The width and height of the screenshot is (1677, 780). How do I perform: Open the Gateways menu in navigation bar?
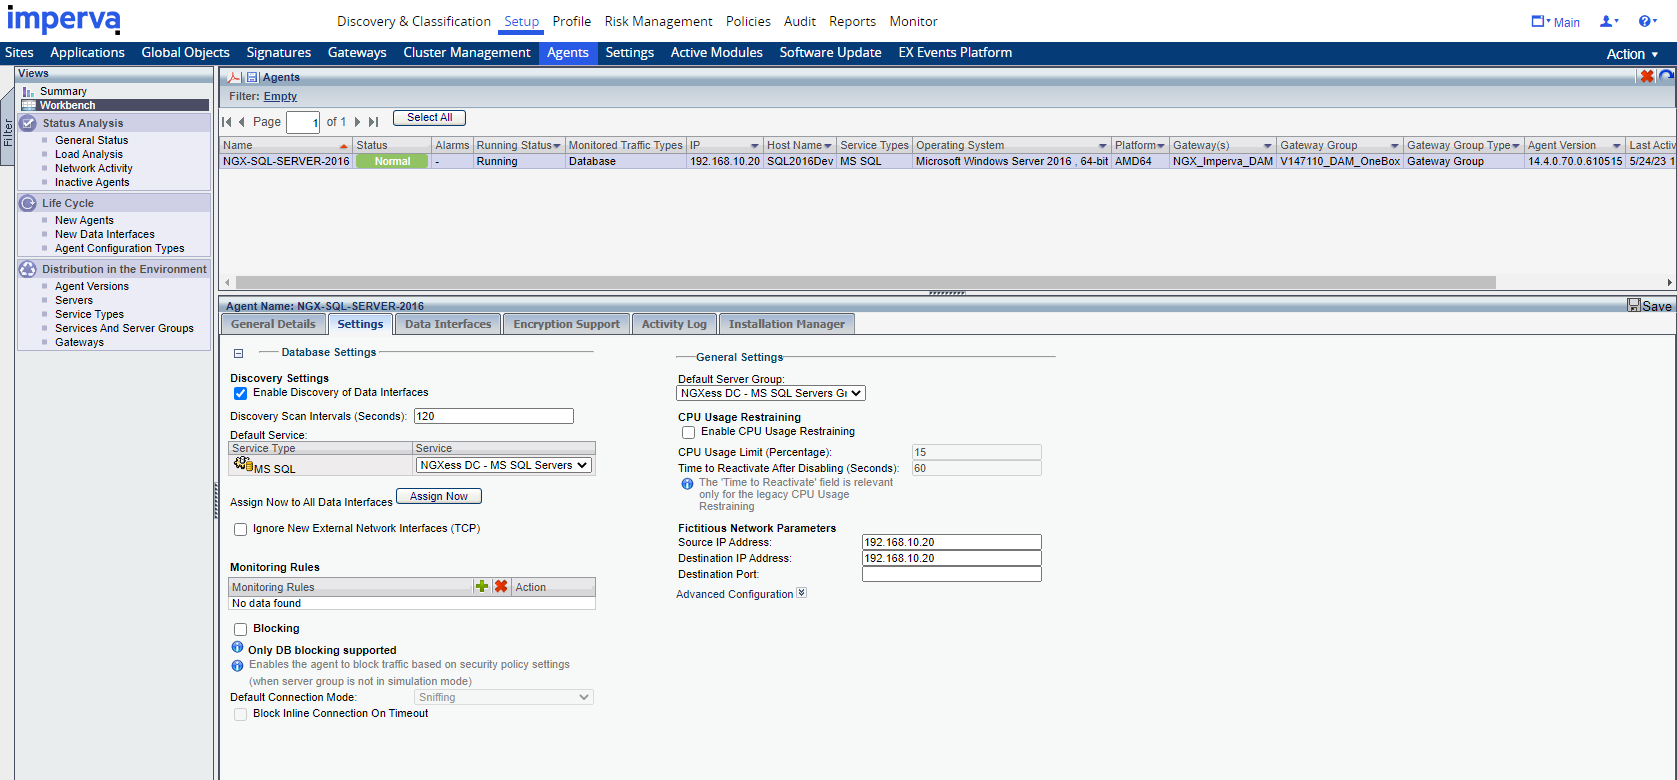click(357, 53)
